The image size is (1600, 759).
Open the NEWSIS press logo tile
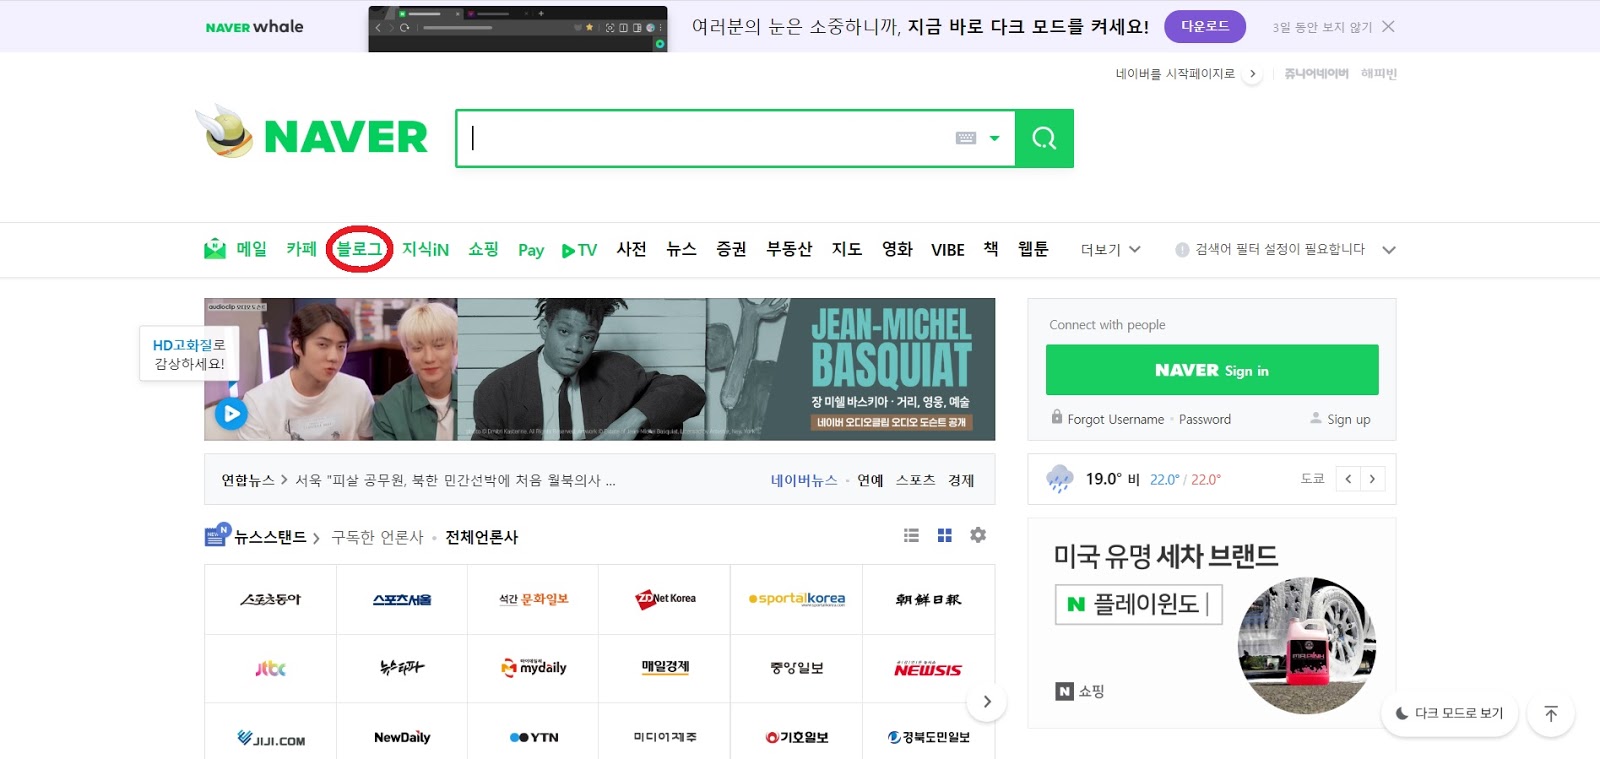pyautogui.click(x=928, y=668)
